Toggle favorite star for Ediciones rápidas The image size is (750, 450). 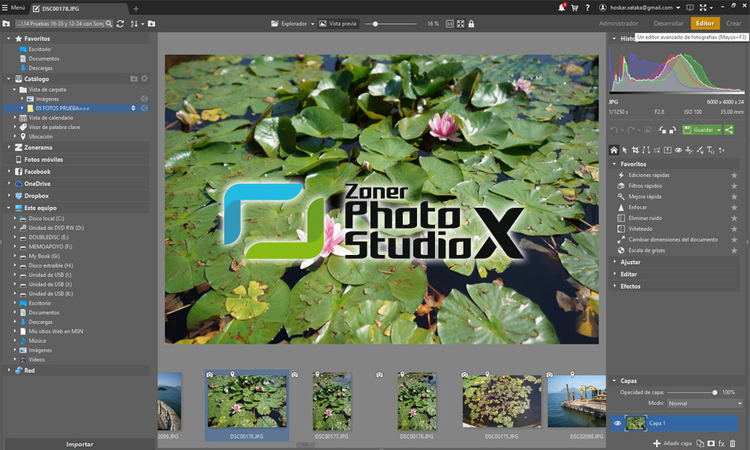(734, 175)
